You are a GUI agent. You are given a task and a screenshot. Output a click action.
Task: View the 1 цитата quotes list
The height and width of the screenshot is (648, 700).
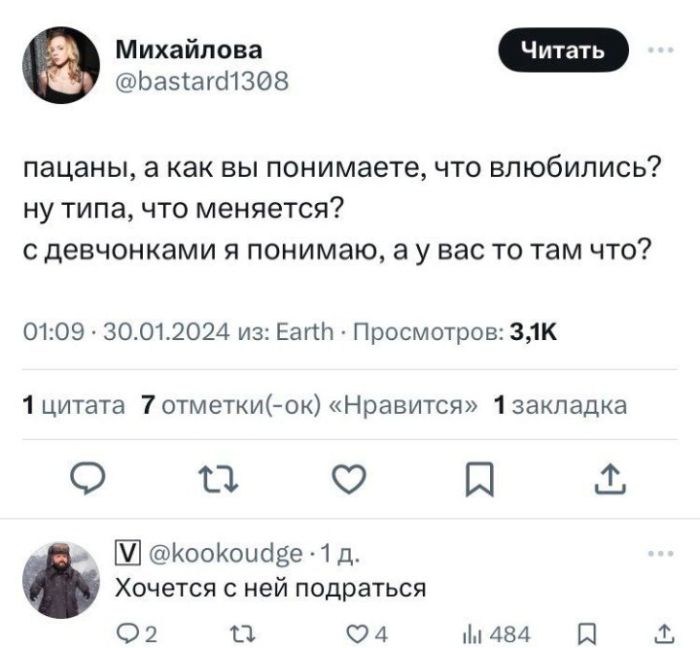coord(74,405)
